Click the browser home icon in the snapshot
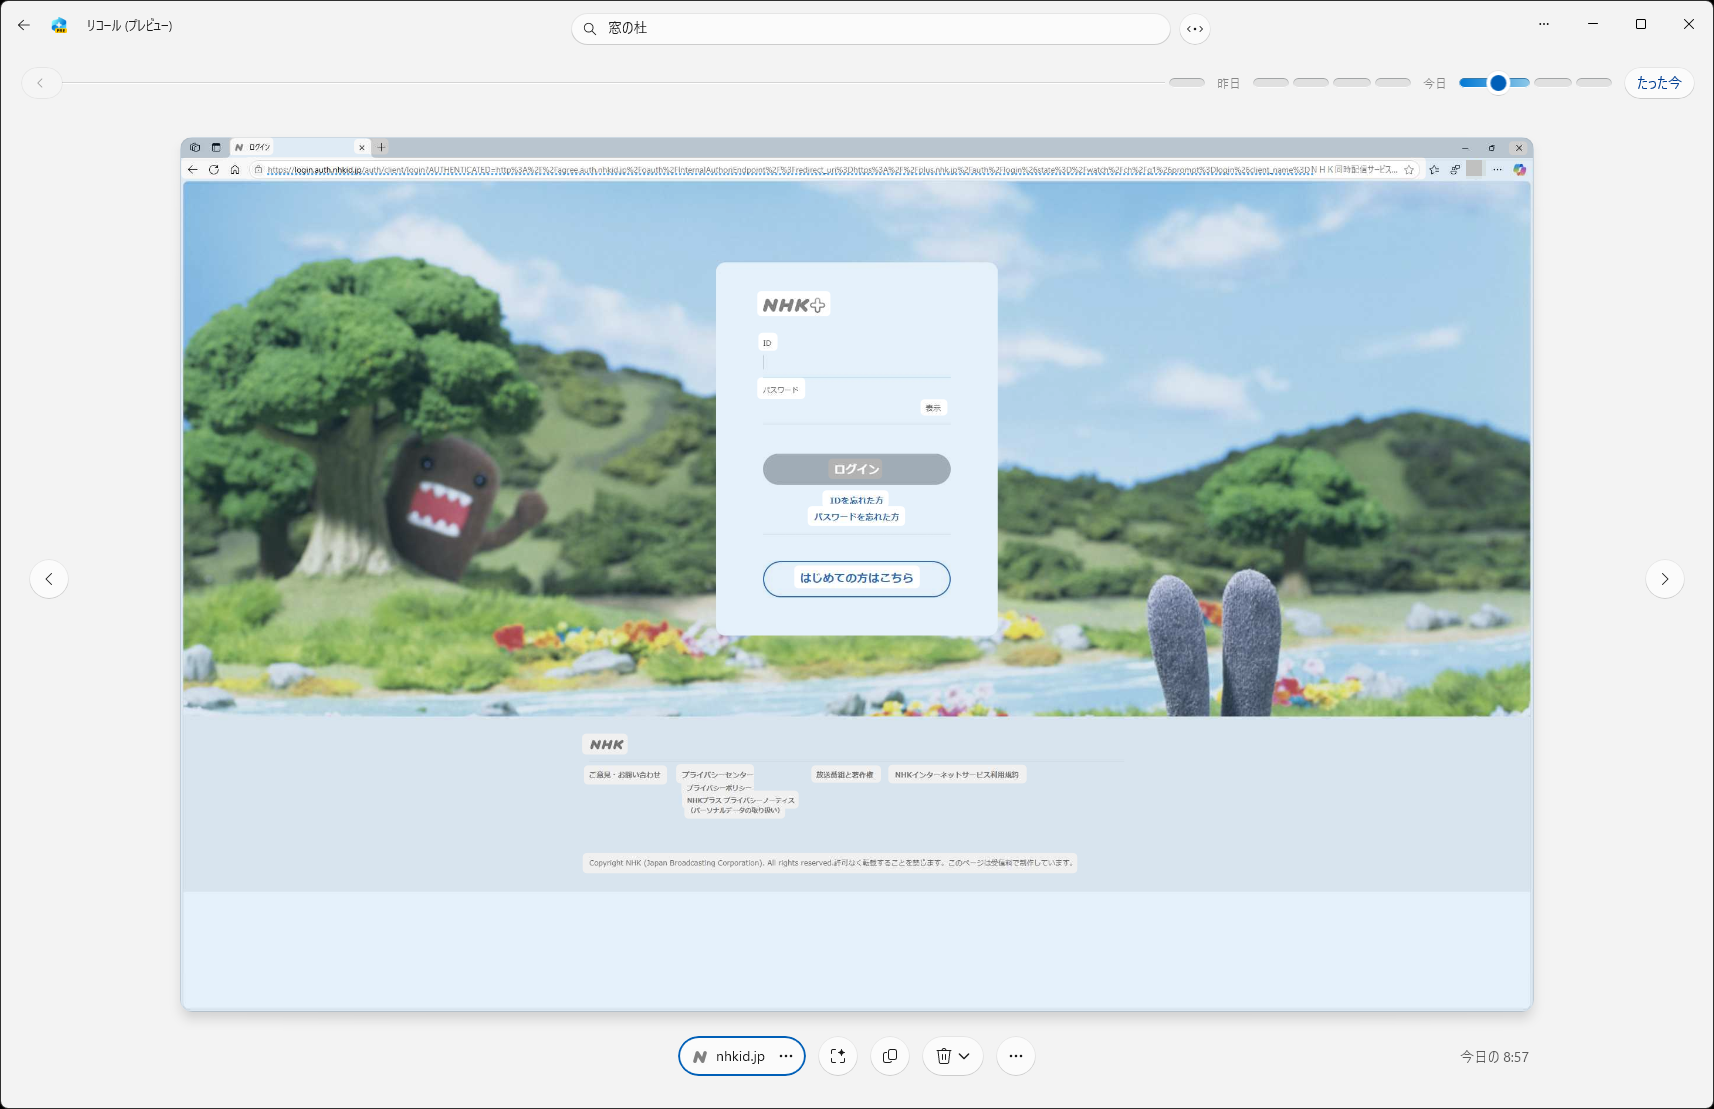This screenshot has height=1109, width=1714. (x=235, y=170)
